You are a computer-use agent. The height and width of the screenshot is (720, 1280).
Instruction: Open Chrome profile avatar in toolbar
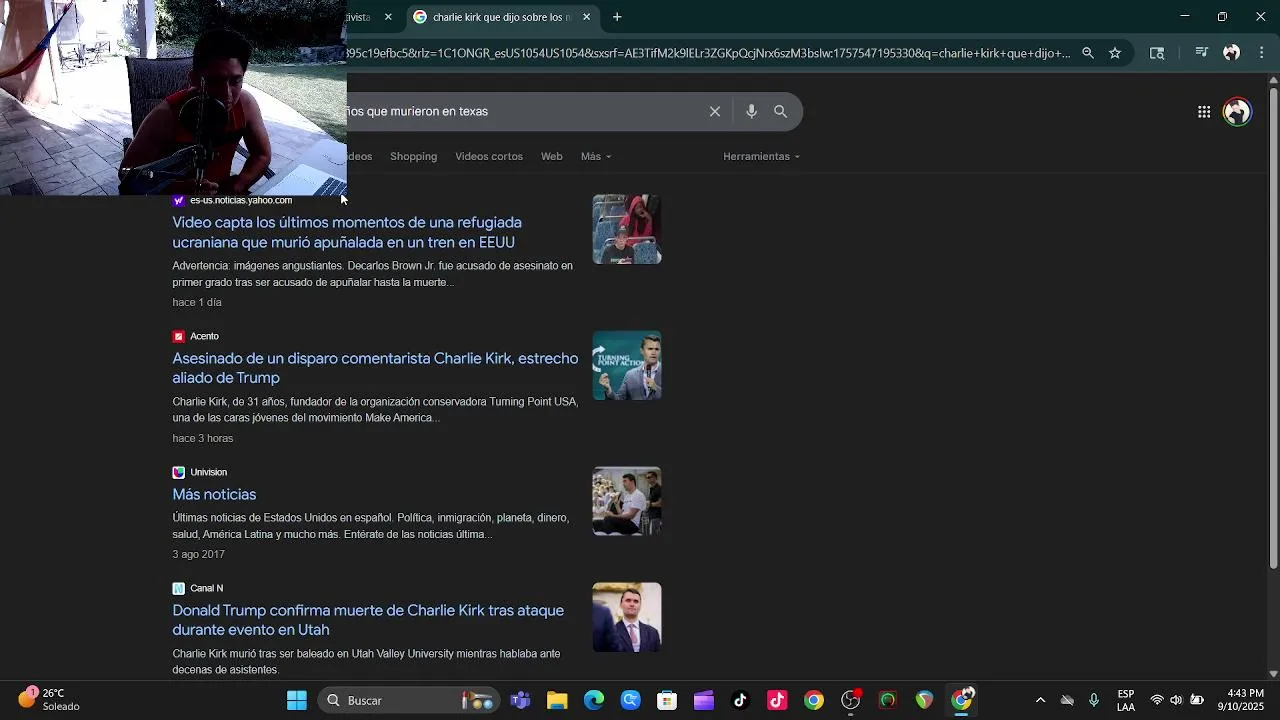coord(1232,53)
